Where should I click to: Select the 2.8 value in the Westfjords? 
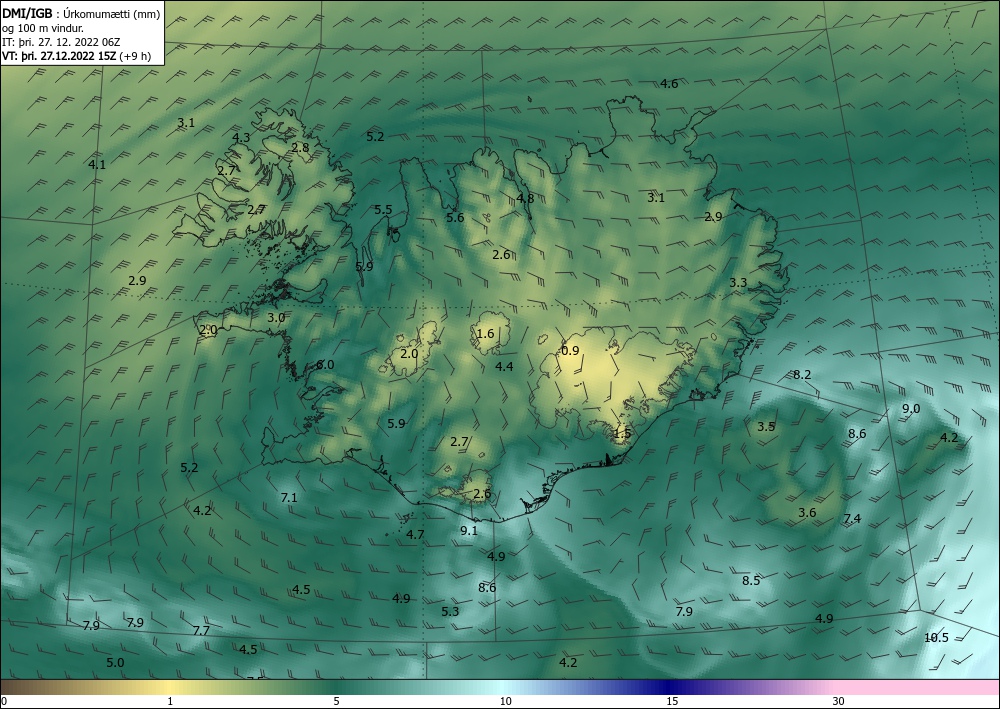point(300,147)
